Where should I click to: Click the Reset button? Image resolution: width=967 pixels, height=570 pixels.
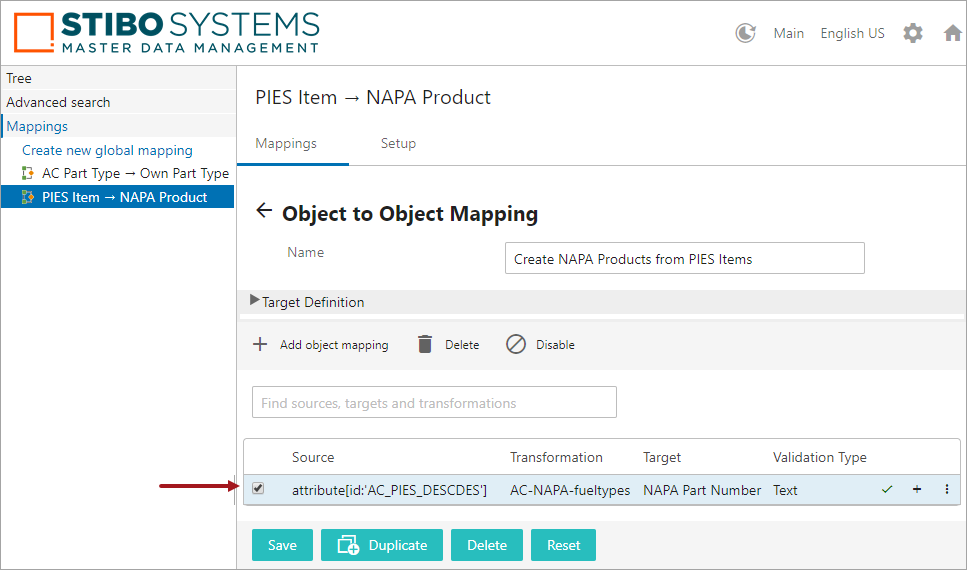(x=564, y=545)
